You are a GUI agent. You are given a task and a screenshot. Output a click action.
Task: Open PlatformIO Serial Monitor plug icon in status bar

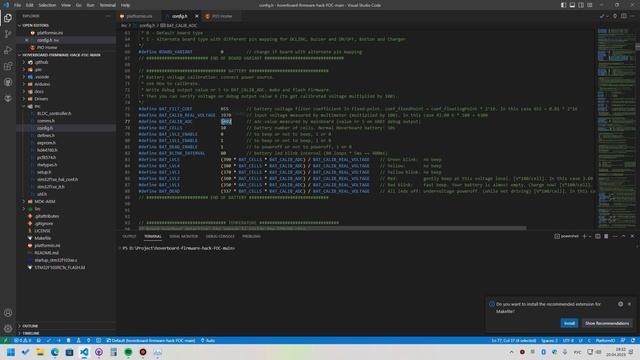[88, 340]
